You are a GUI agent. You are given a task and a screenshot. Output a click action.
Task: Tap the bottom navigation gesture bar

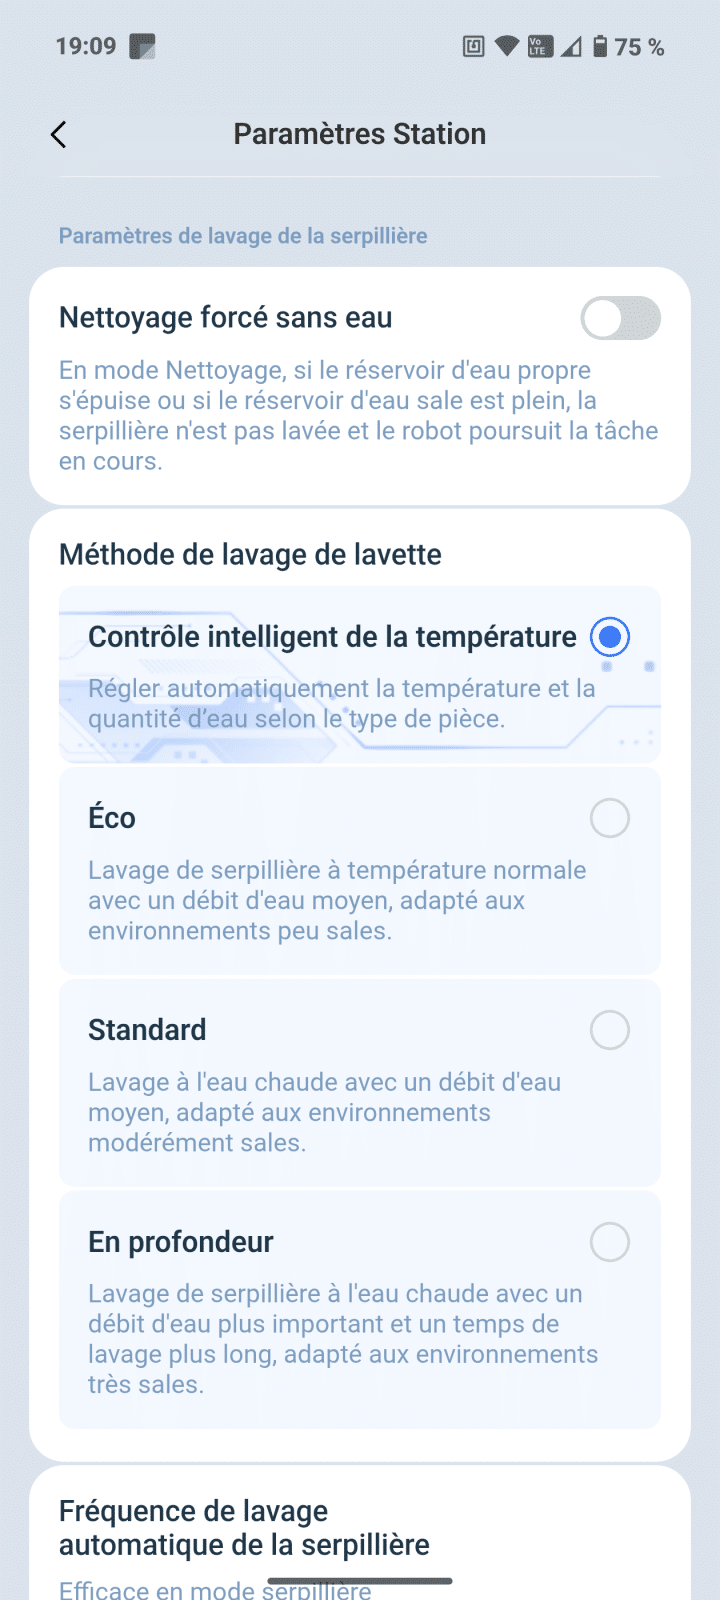(360, 1581)
